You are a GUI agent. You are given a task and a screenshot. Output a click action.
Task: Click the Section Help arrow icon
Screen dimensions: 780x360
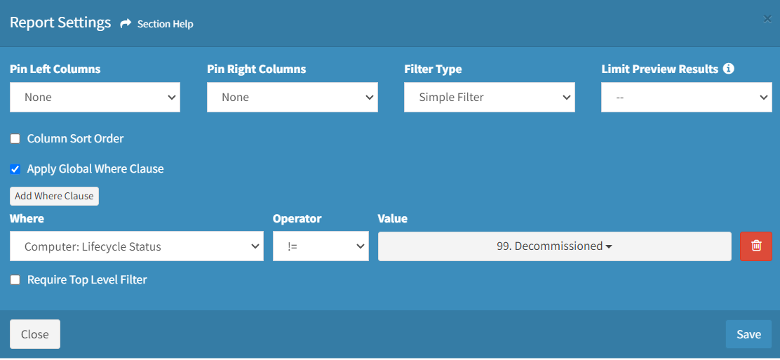(126, 23)
